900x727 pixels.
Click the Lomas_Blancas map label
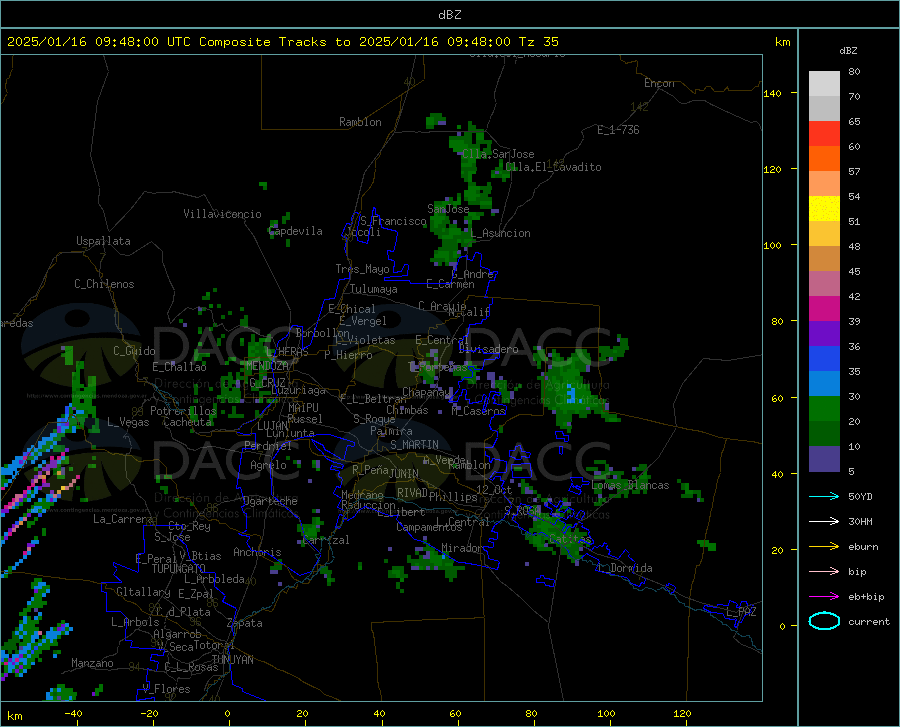tap(630, 485)
